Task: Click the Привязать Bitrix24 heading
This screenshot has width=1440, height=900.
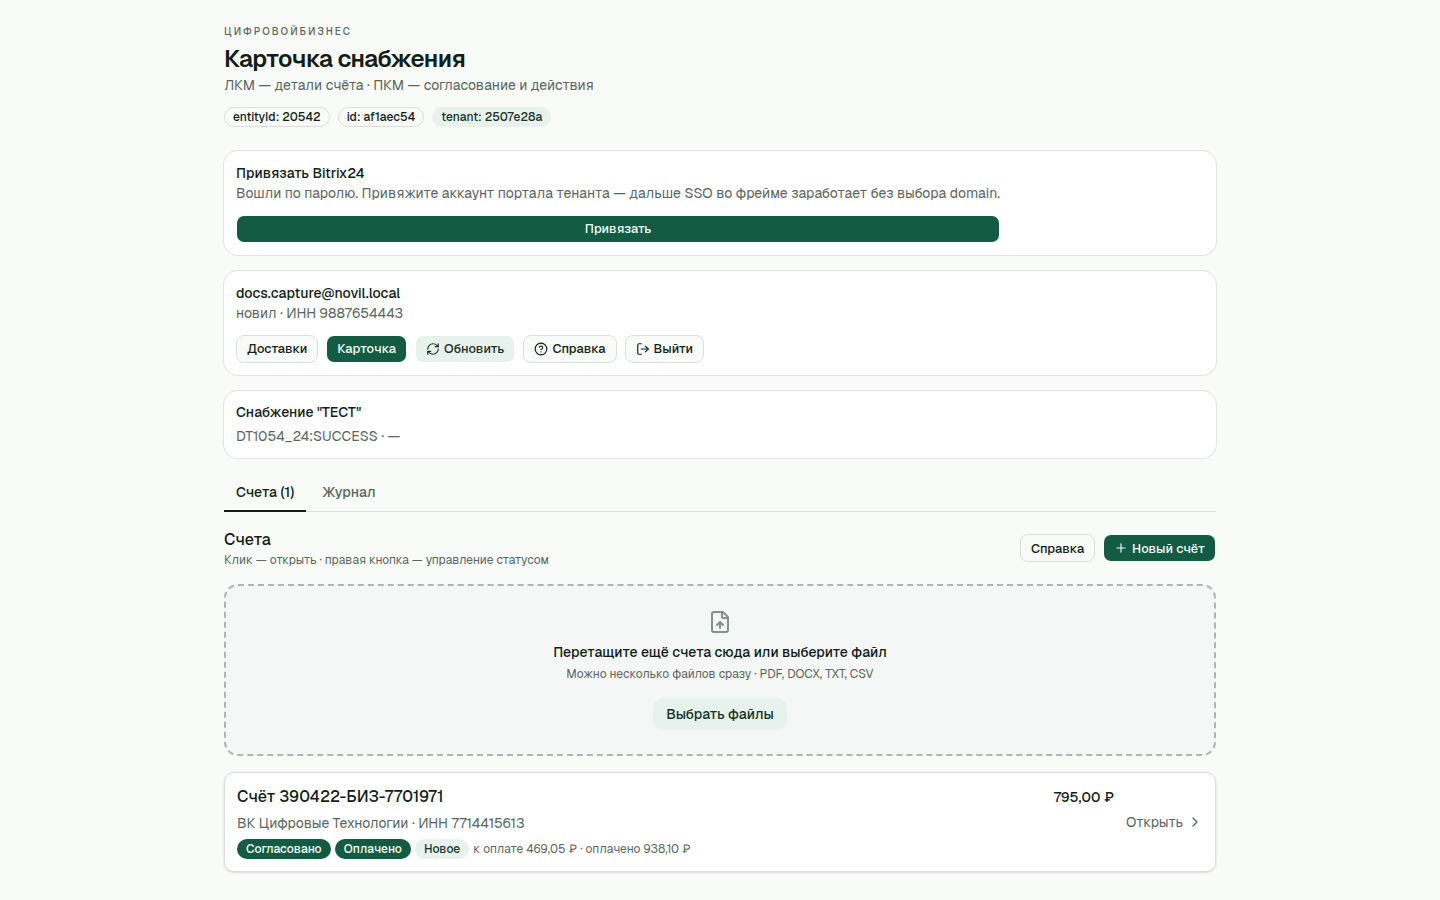Action: [300, 173]
